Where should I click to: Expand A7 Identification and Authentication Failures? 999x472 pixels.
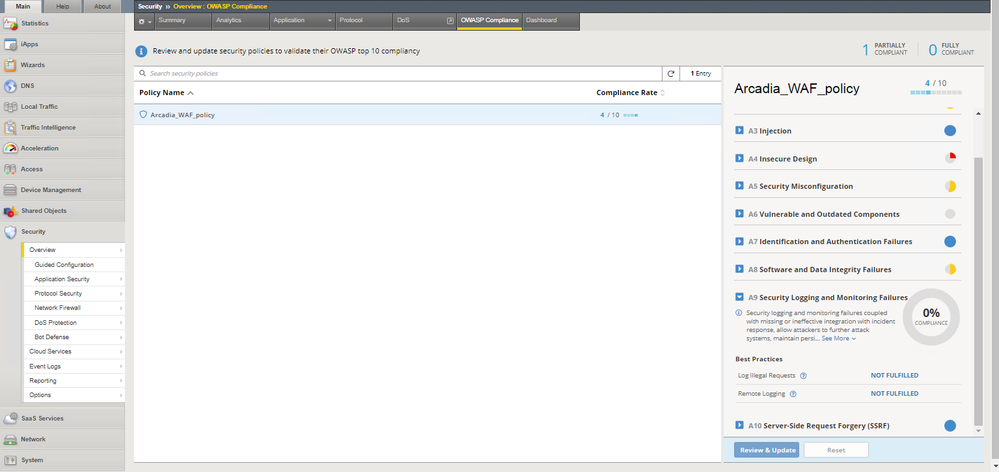click(740, 241)
